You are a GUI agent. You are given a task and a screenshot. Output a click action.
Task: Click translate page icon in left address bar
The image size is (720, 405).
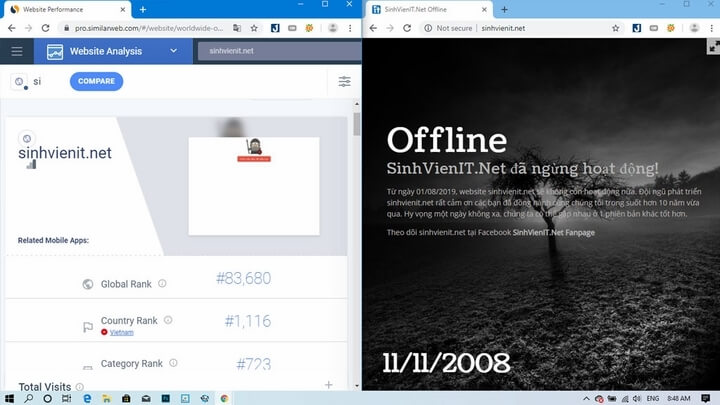pos(237,28)
